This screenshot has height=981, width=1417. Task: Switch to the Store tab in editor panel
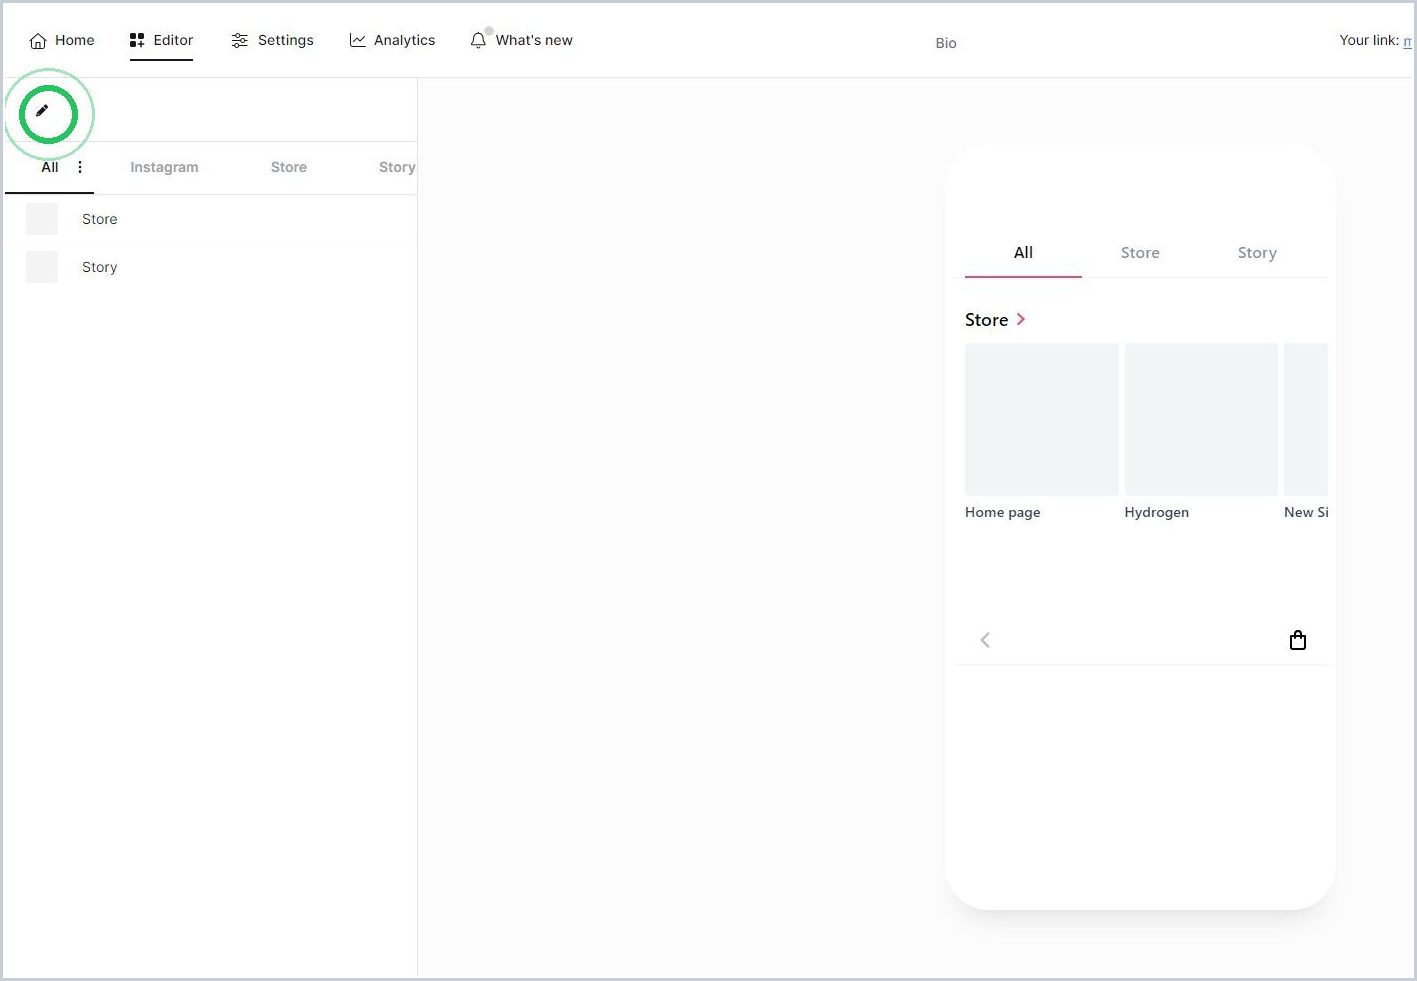(x=289, y=167)
